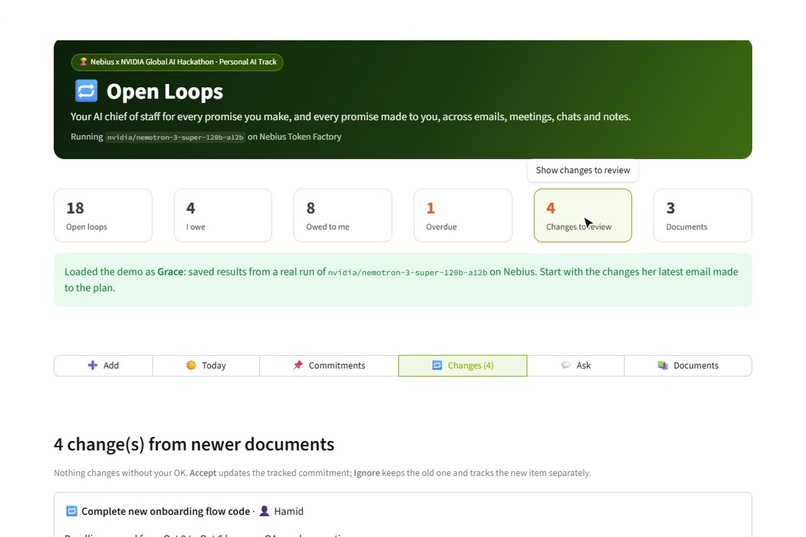Click the 3 Documents stat card
The image size is (806, 537).
point(703,215)
